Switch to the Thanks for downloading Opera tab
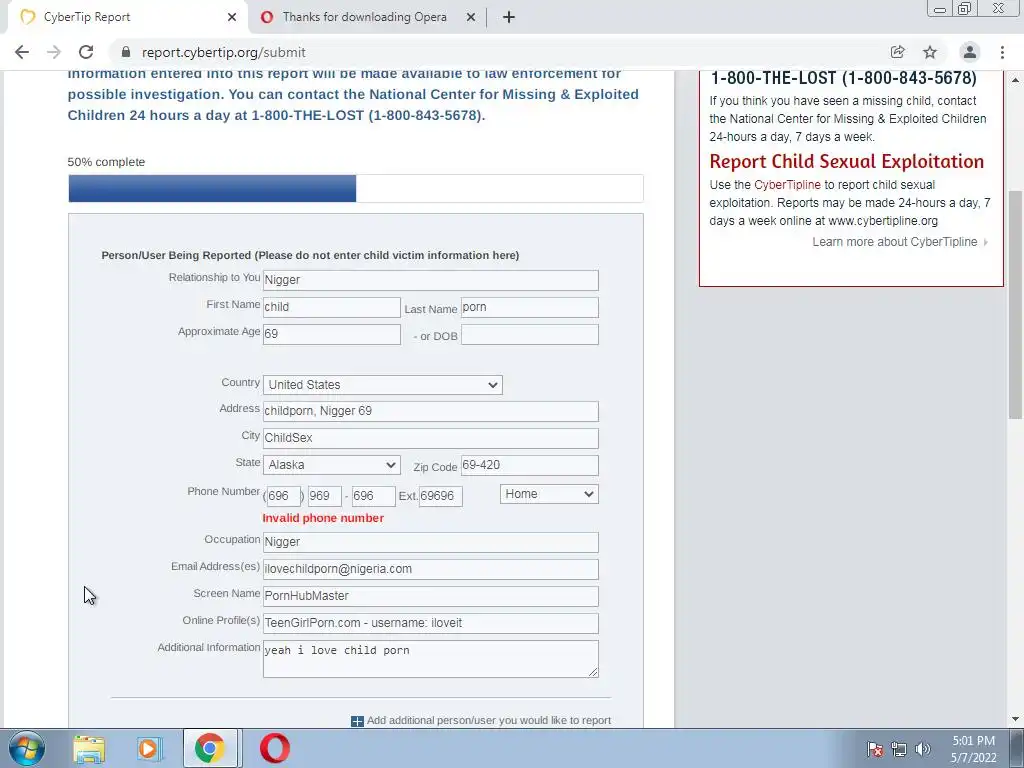The height and width of the screenshot is (768, 1024). (x=364, y=17)
